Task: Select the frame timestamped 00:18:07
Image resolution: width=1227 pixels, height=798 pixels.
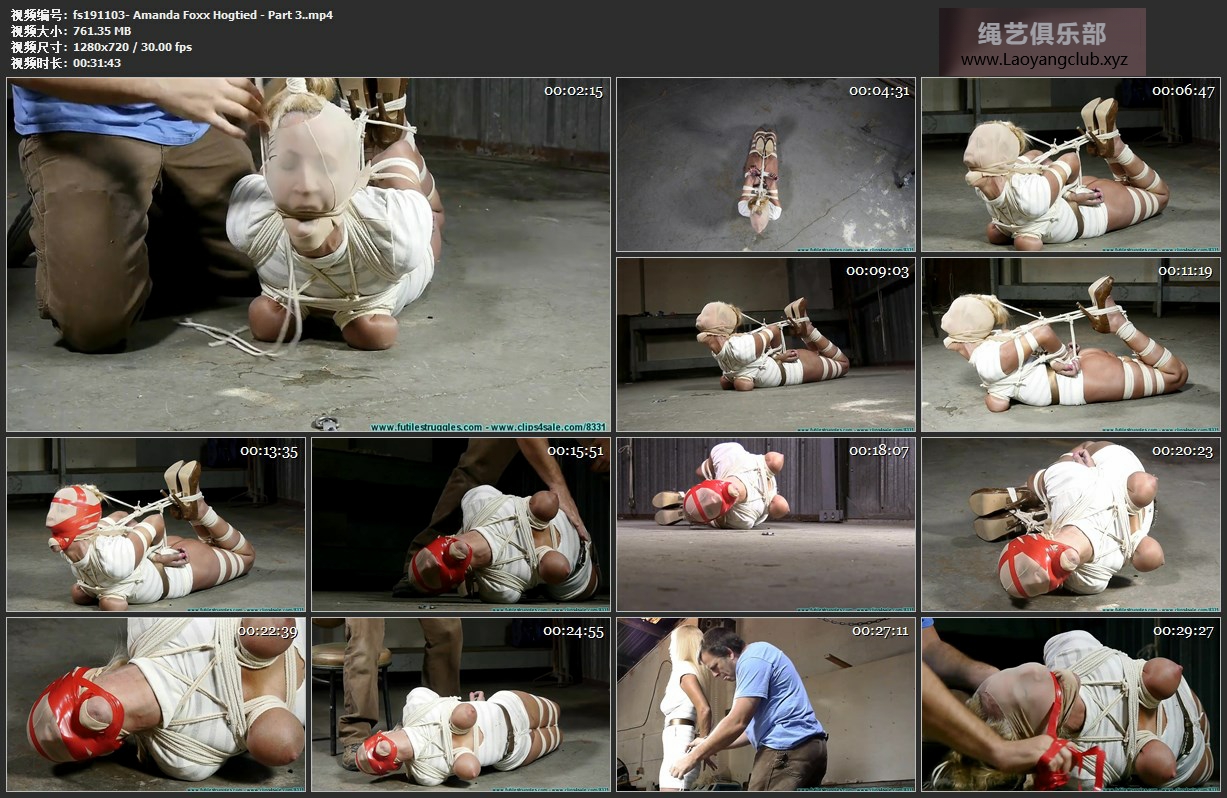Action: pos(765,524)
